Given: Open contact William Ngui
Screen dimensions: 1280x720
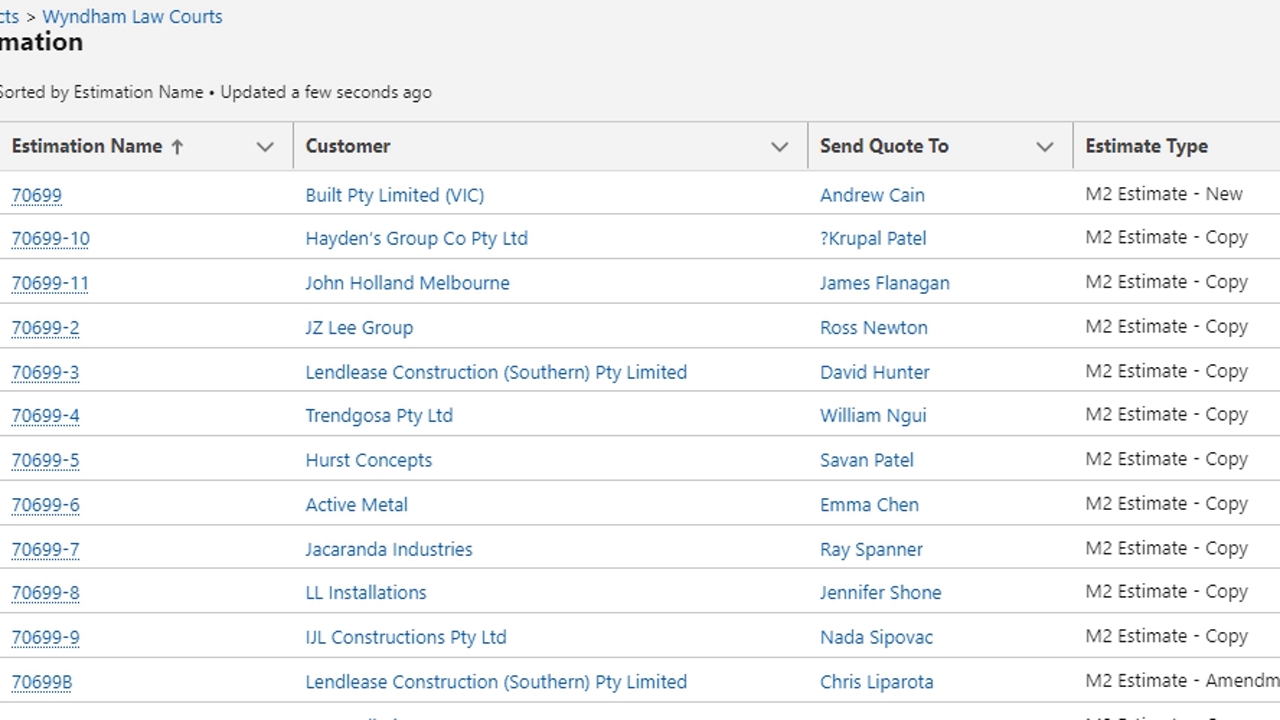Looking at the screenshot, I should pyautogui.click(x=873, y=416).
